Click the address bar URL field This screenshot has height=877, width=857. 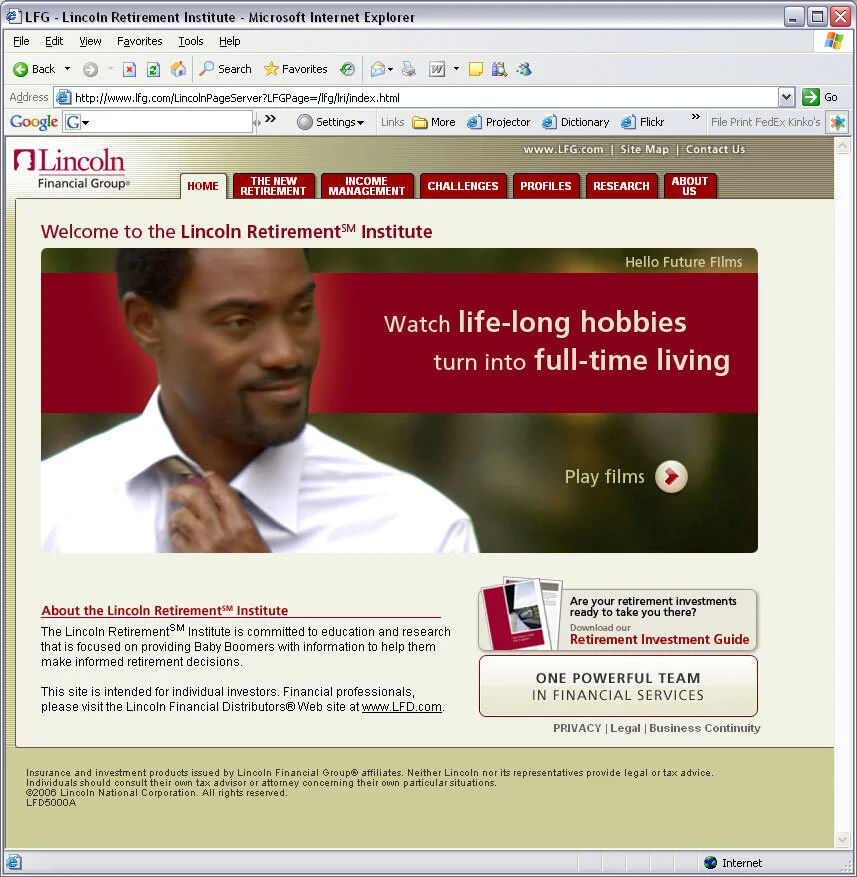tap(416, 97)
